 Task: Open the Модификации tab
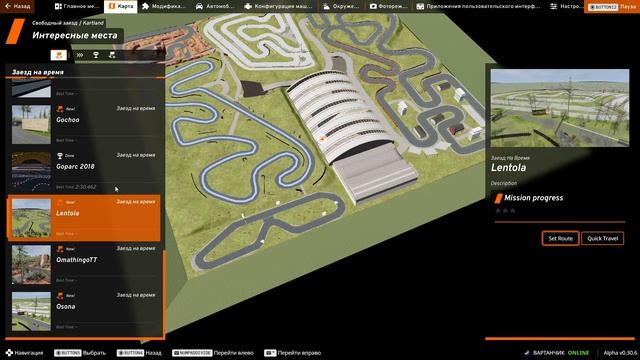click(x=163, y=7)
